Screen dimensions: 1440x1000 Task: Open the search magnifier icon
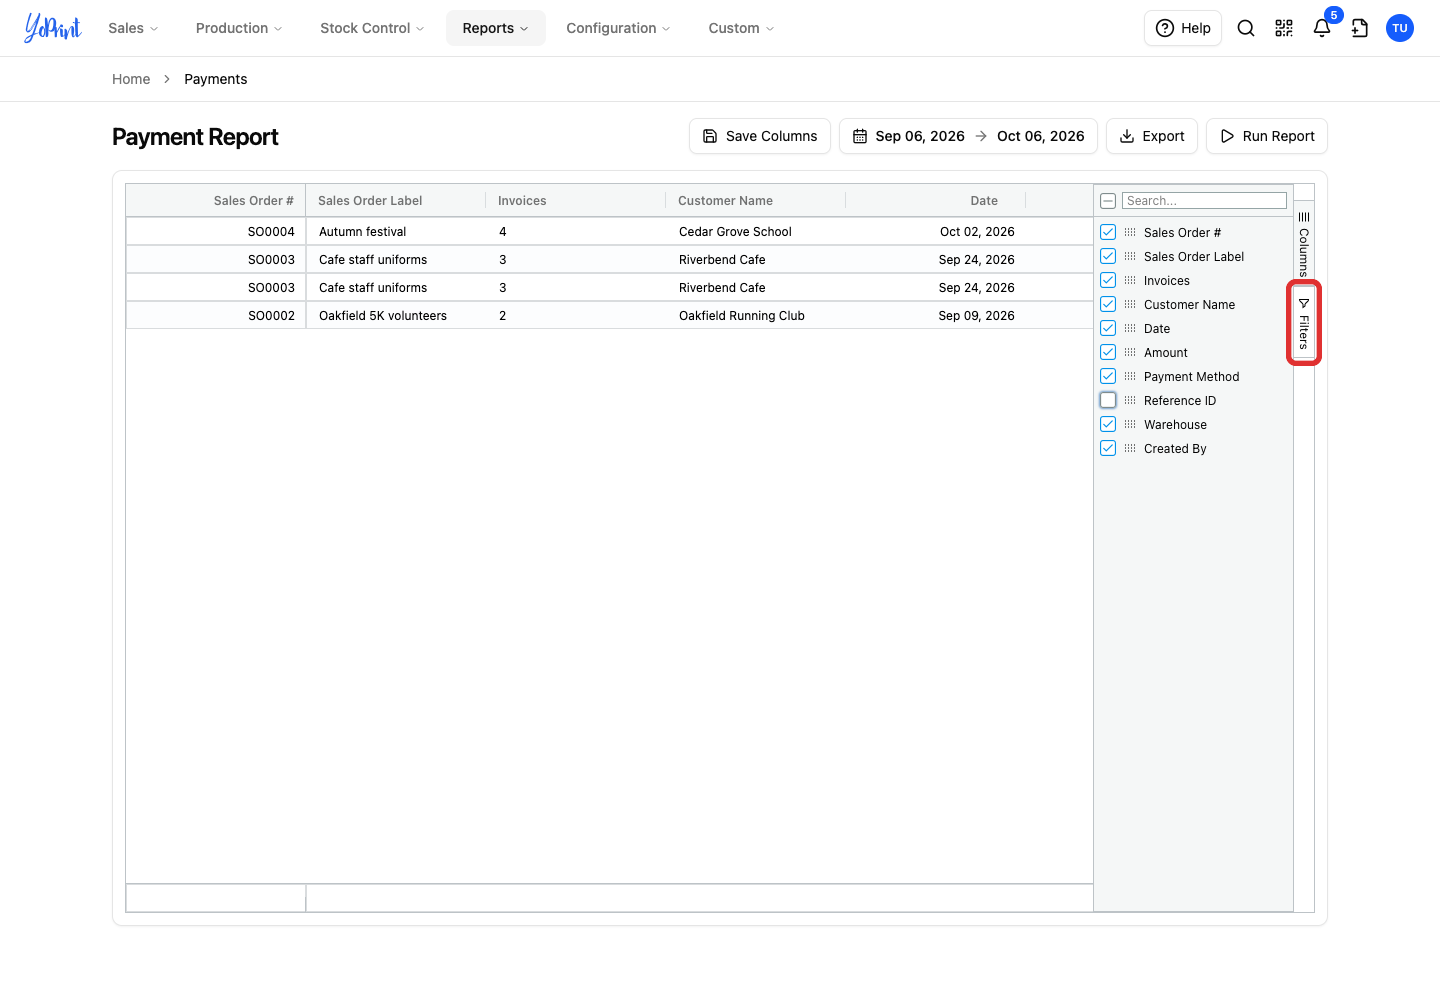pyautogui.click(x=1246, y=28)
